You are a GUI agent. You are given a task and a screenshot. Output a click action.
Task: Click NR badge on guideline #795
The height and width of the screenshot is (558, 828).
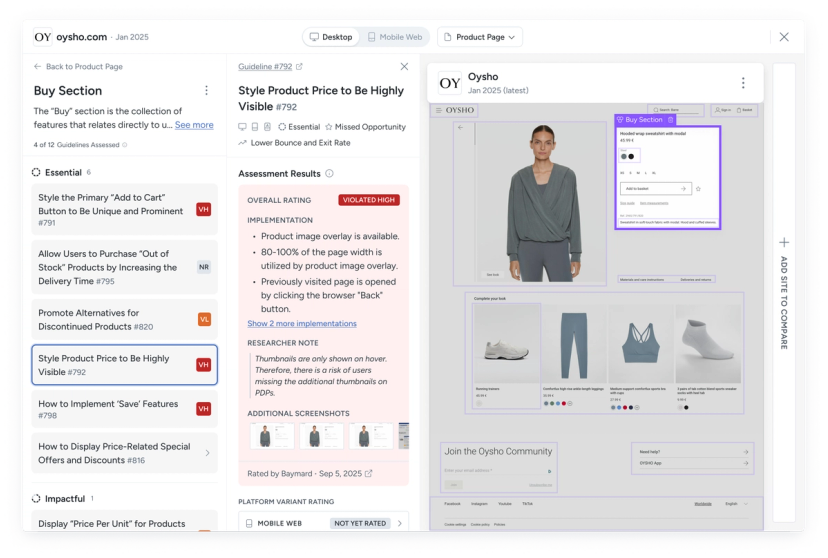pos(204,267)
